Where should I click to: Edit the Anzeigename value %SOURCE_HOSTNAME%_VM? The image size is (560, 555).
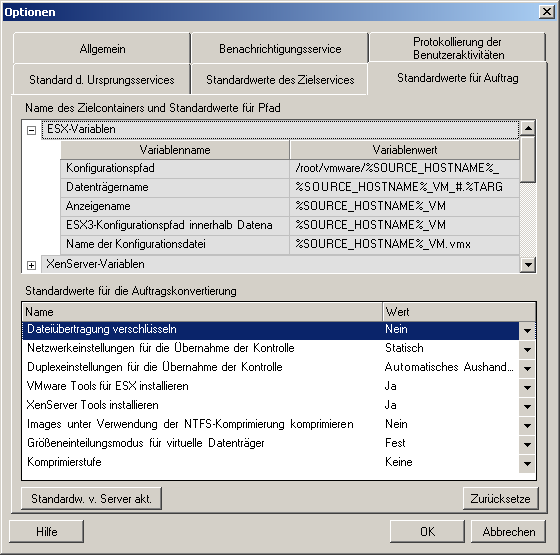[405, 206]
